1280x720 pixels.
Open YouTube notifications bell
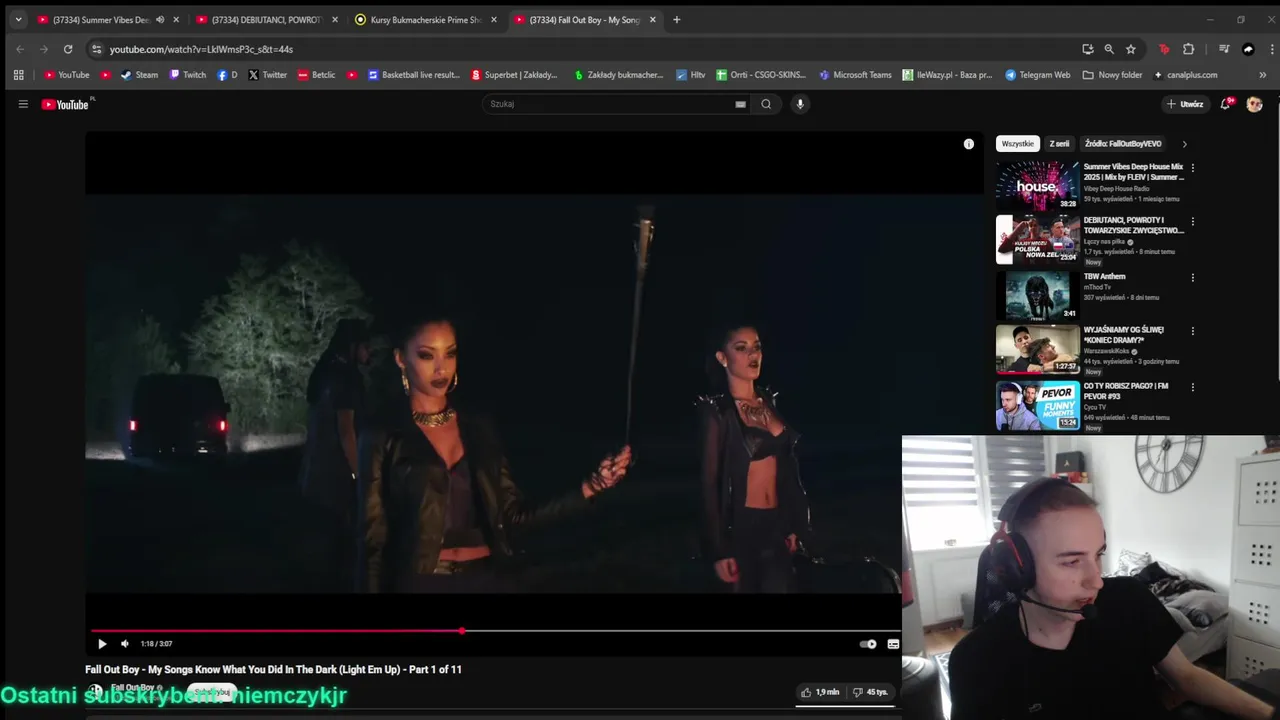tap(1226, 104)
